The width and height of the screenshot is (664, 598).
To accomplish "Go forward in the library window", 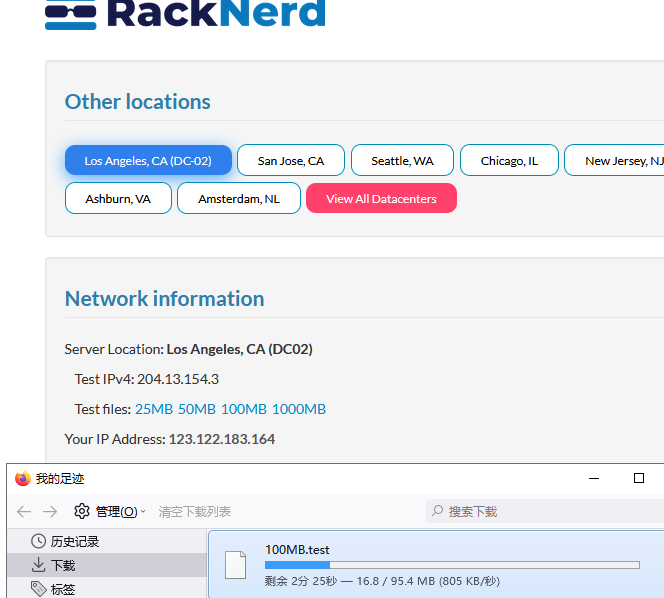I will 50,512.
